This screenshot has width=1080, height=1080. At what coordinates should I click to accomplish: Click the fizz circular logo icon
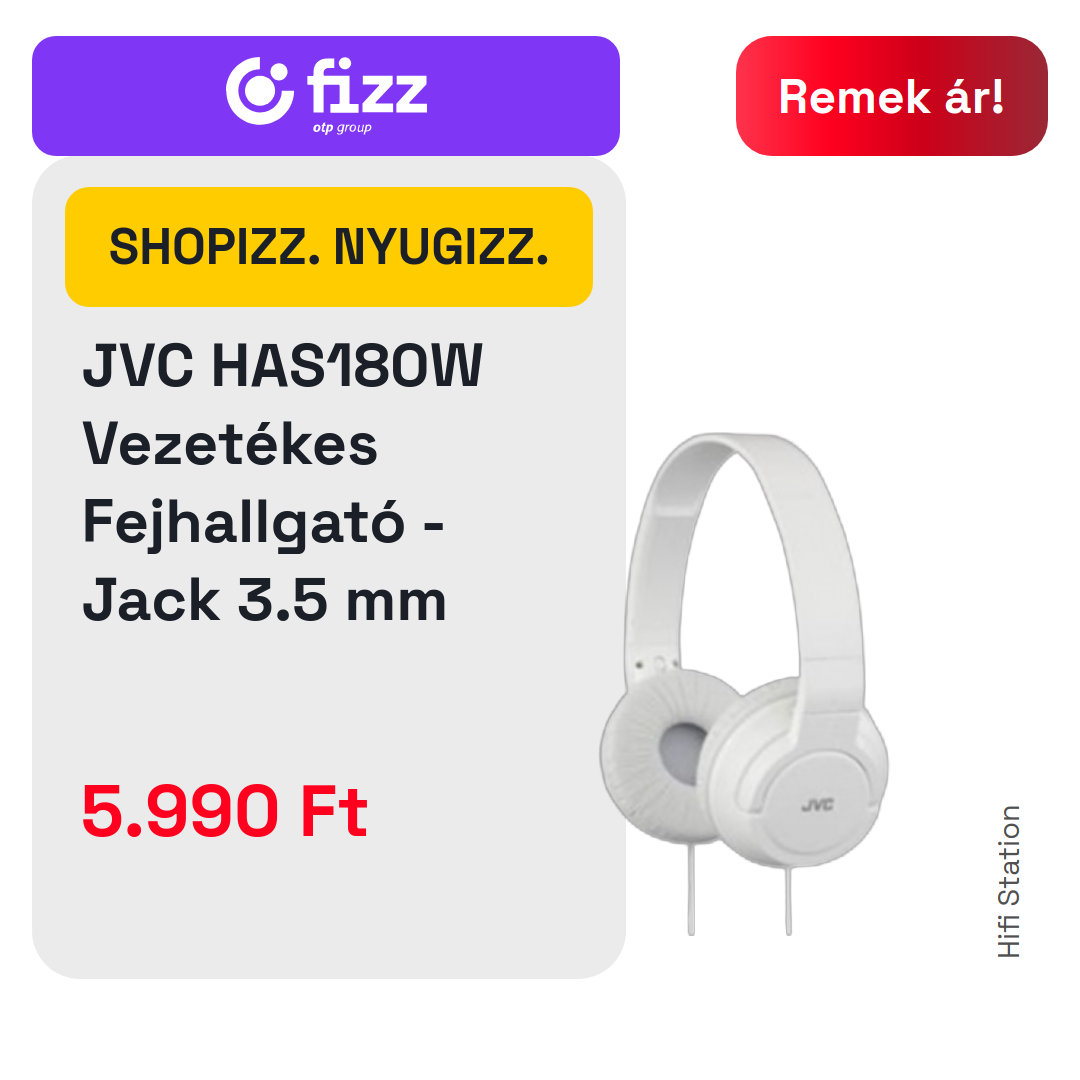(260, 91)
